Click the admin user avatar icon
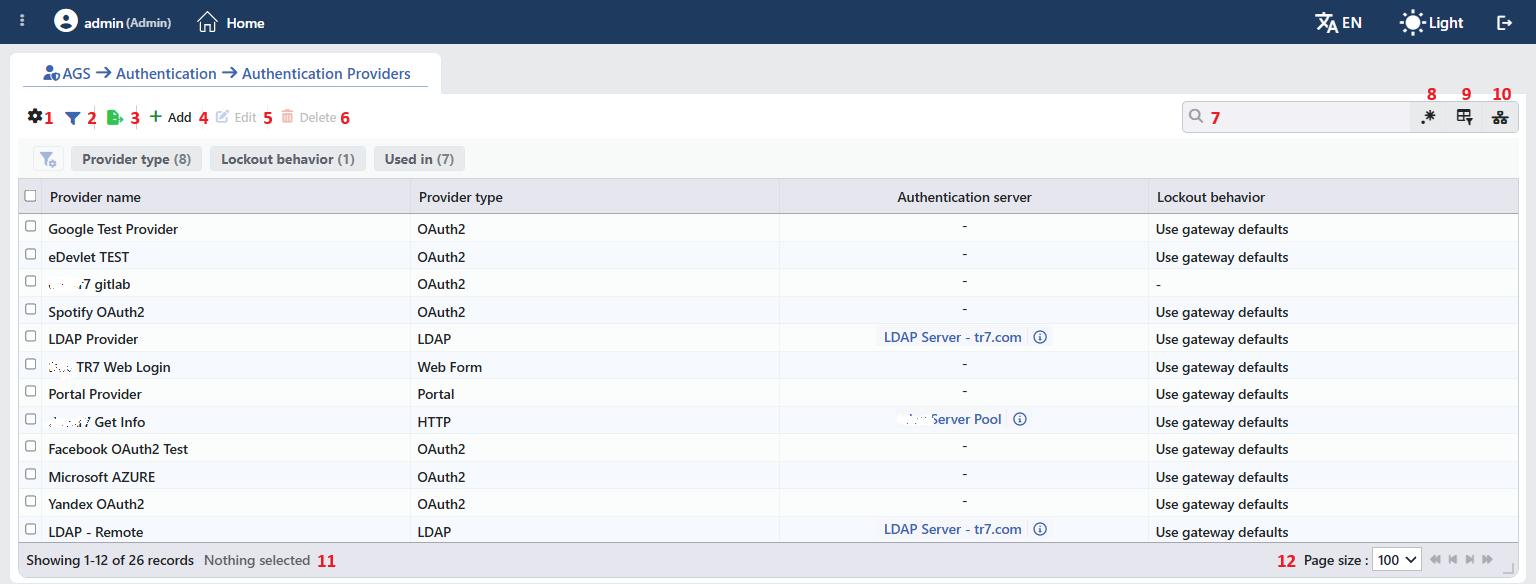Screen dimensions: 1536x584 coord(65,21)
